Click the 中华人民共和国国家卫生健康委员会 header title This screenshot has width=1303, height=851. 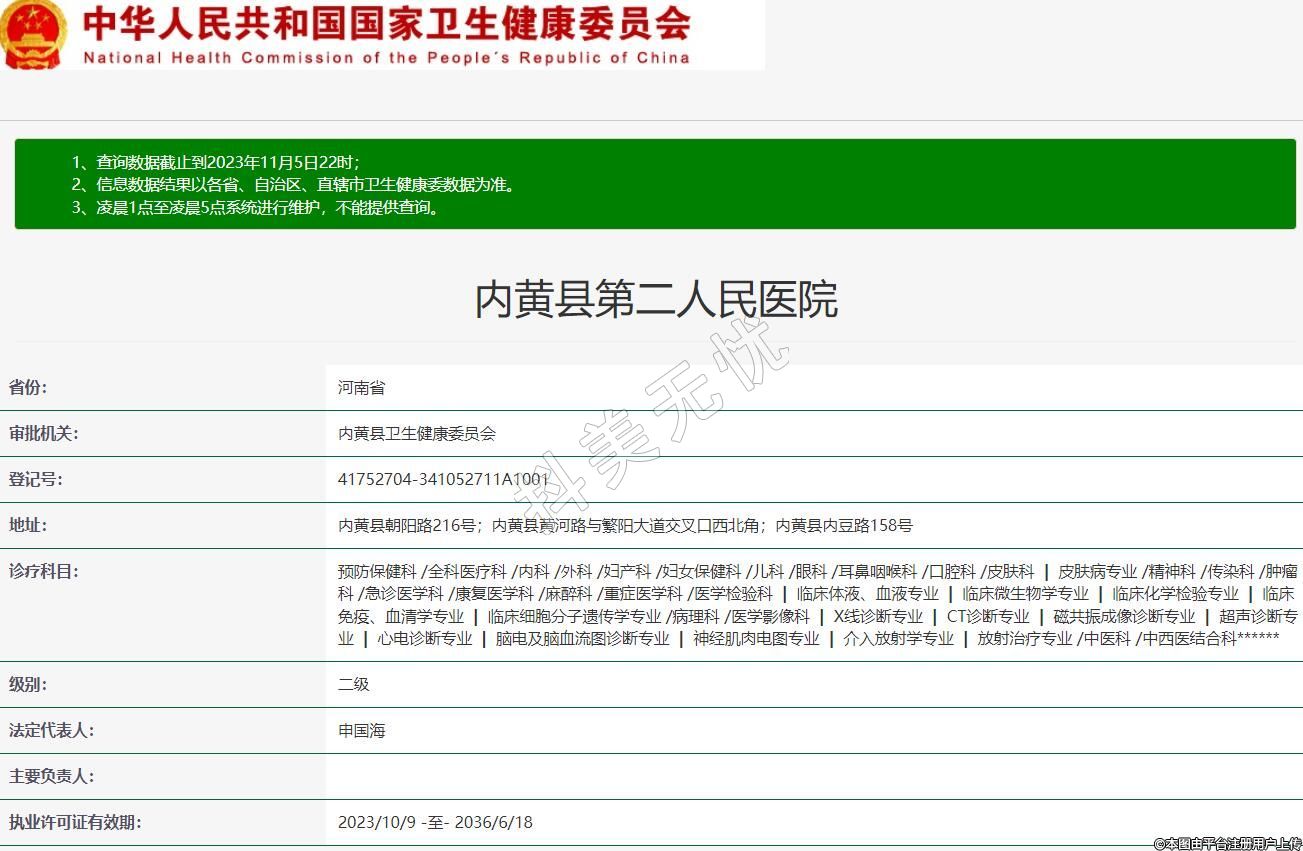(x=386, y=22)
